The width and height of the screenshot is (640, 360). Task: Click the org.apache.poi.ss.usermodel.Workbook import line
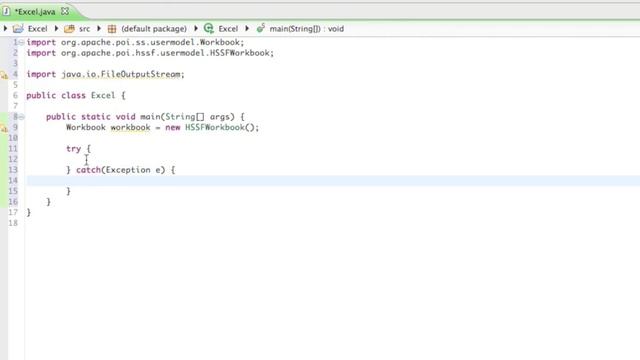pyautogui.click(x=135, y=42)
